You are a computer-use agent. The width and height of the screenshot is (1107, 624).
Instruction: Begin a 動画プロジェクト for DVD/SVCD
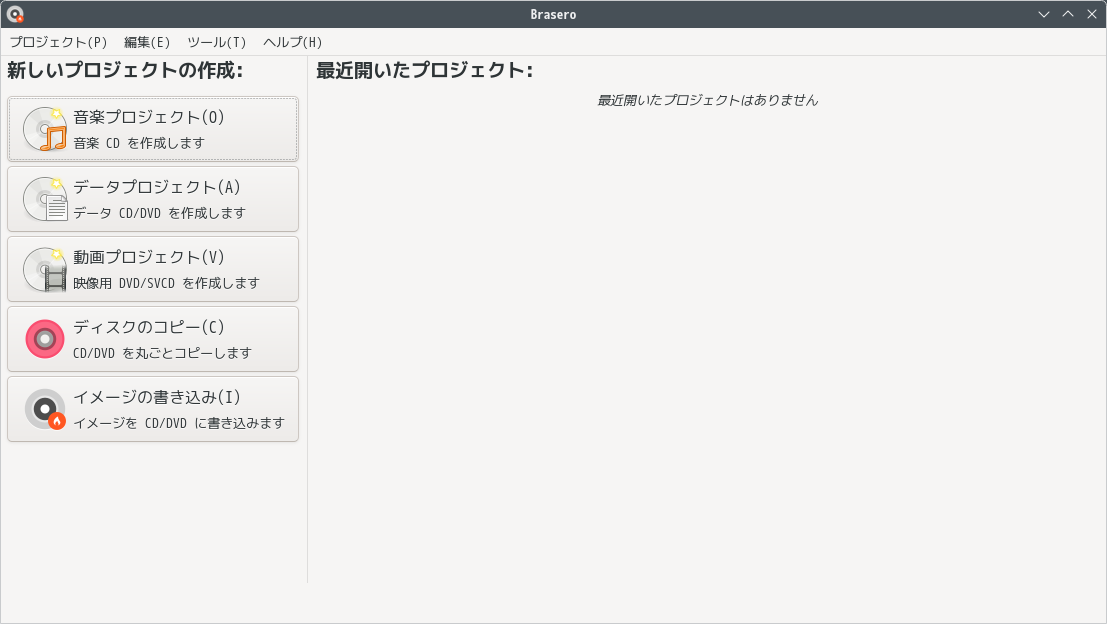tap(152, 268)
